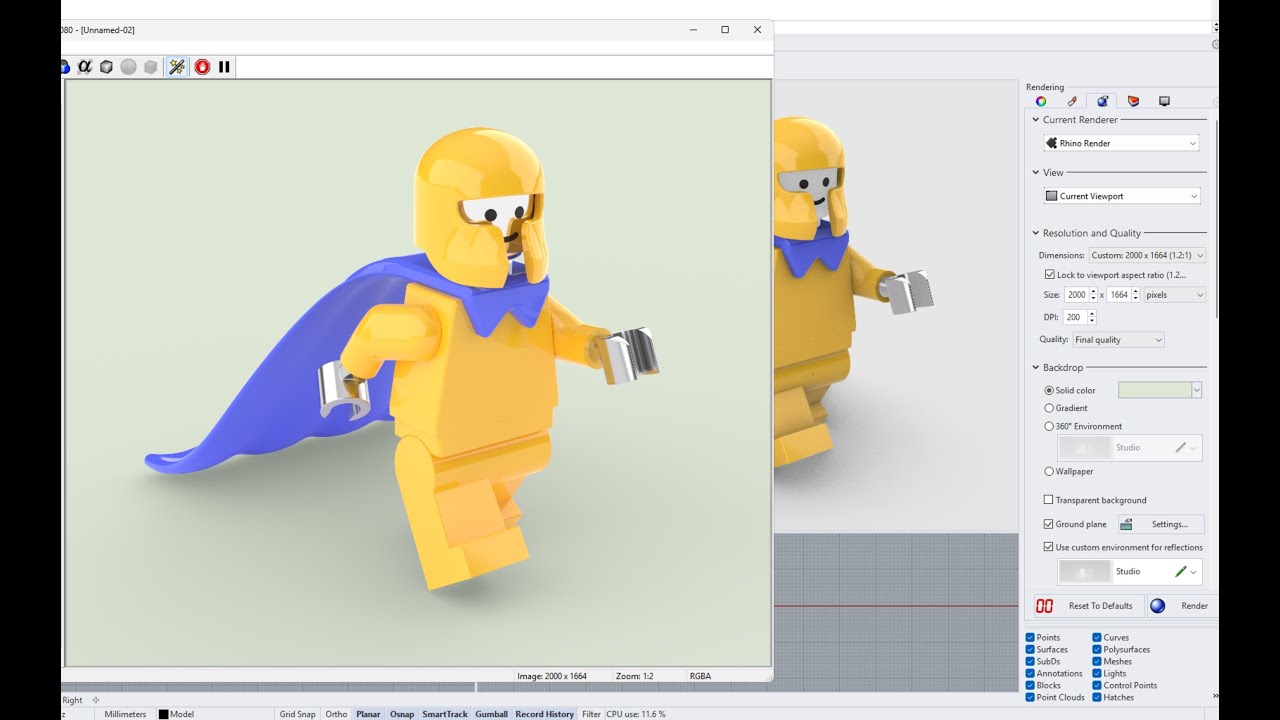Toggle the Points filter checkbox
The image size is (1280, 720).
point(1030,637)
